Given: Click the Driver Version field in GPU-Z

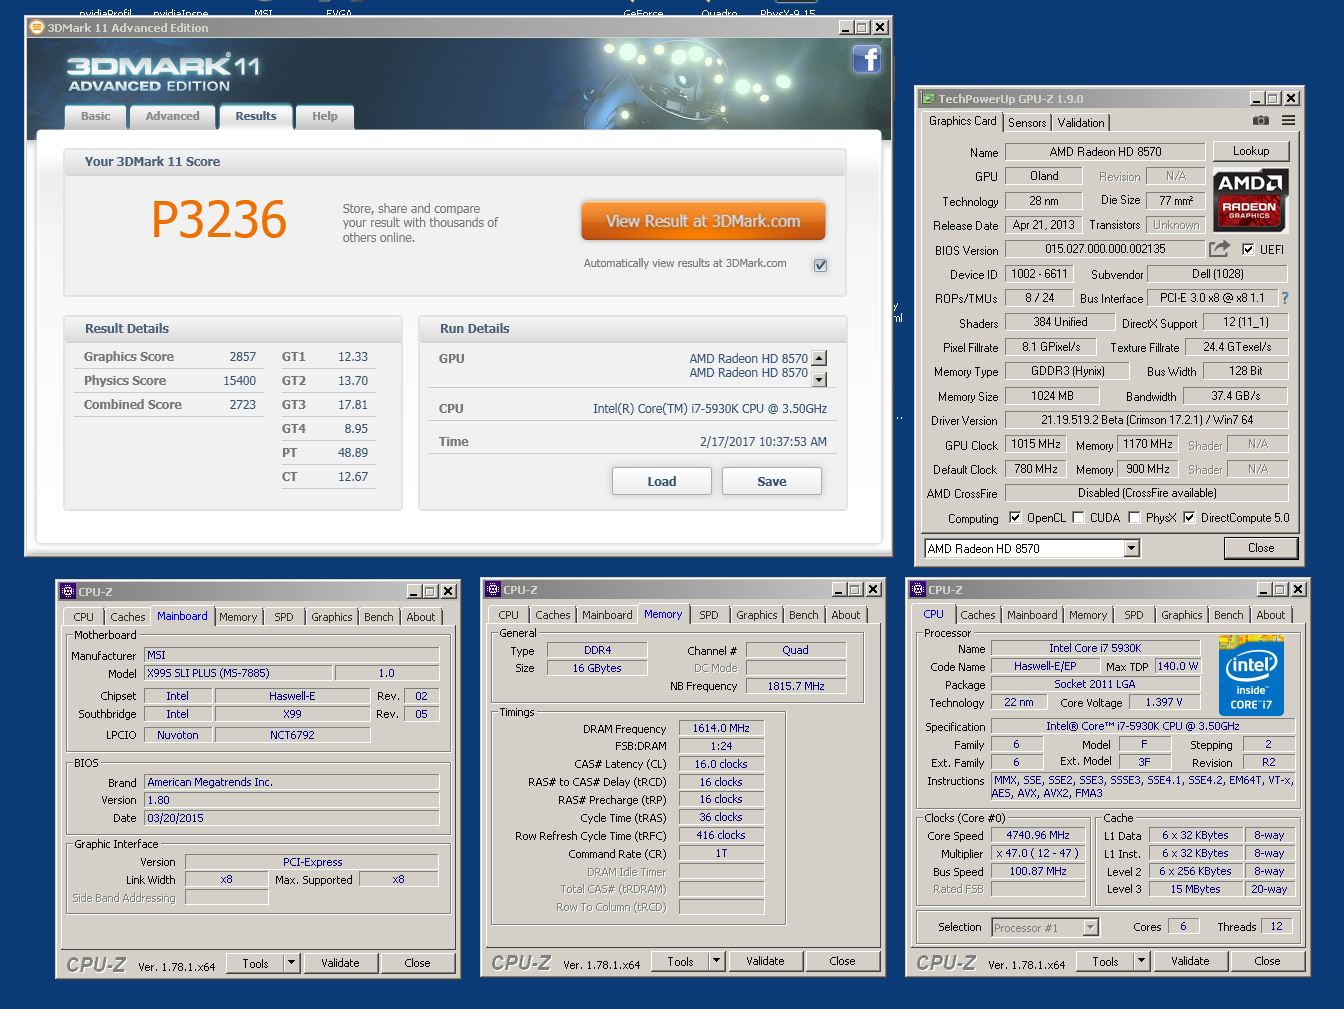Looking at the screenshot, I should pos(1146,420).
